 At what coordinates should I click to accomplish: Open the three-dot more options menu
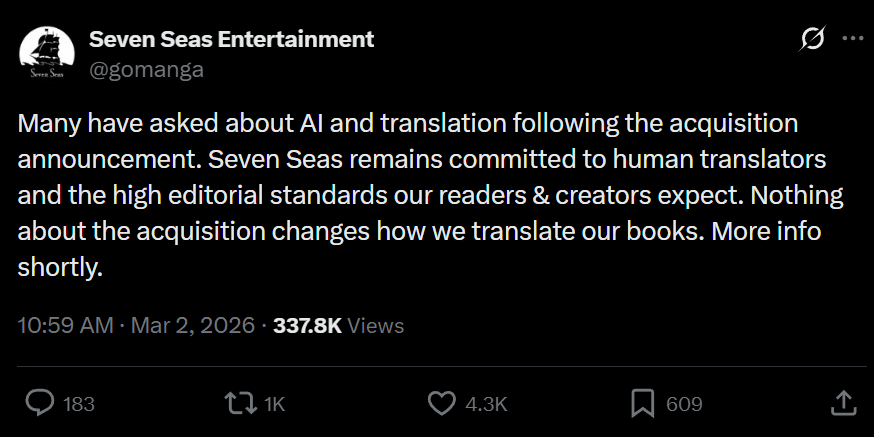point(853,39)
